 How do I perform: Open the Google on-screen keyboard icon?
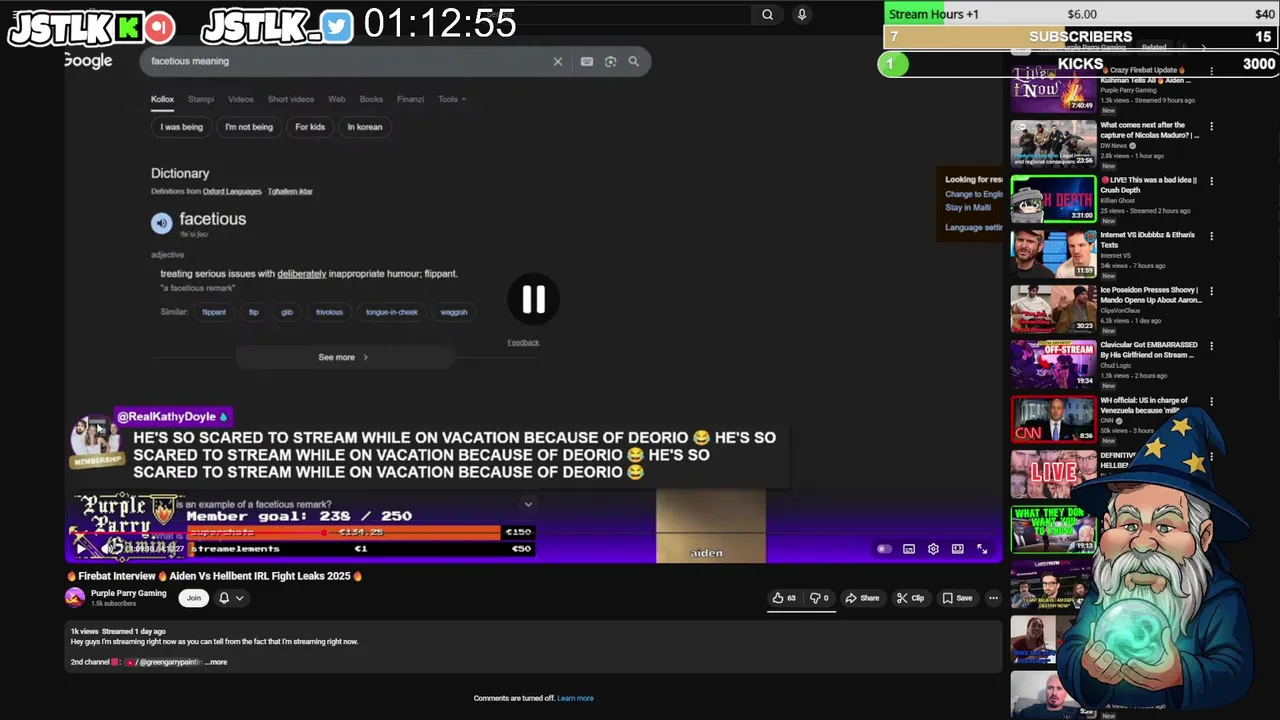tap(586, 61)
